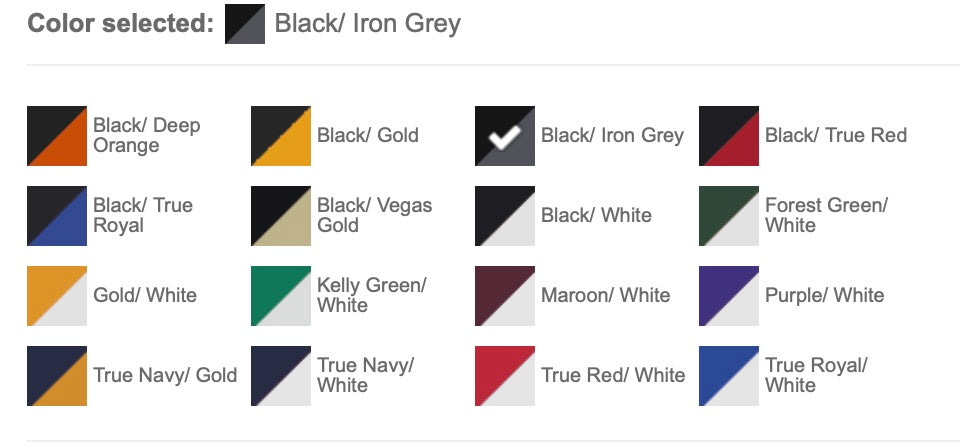This screenshot has width=960, height=448.
Task: Pick the Black/ White color swatch
Action: coord(505,216)
